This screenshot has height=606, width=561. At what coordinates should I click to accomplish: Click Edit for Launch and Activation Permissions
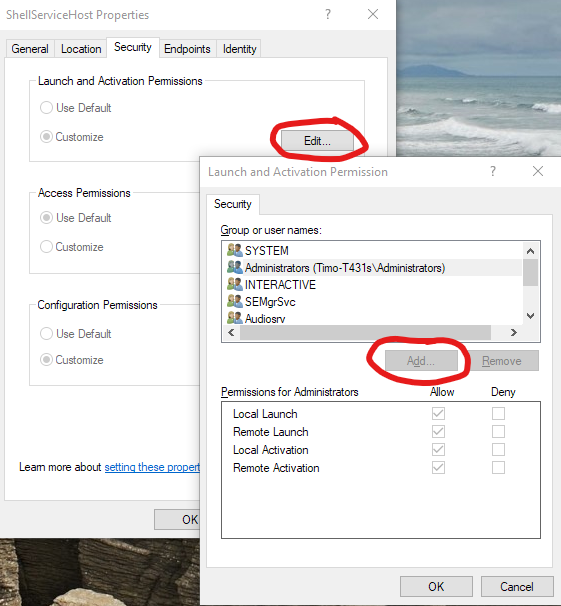(317, 141)
